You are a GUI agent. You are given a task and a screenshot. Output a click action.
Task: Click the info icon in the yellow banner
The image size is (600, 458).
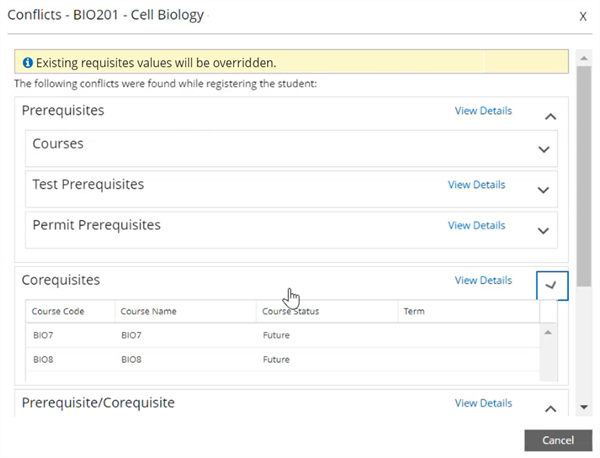28,62
